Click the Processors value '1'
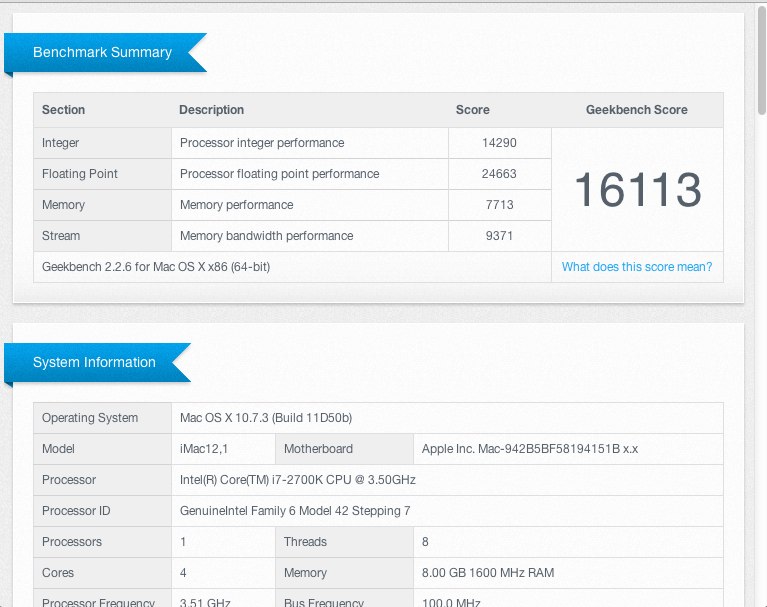Viewport: 767px width, 607px height. (183, 541)
